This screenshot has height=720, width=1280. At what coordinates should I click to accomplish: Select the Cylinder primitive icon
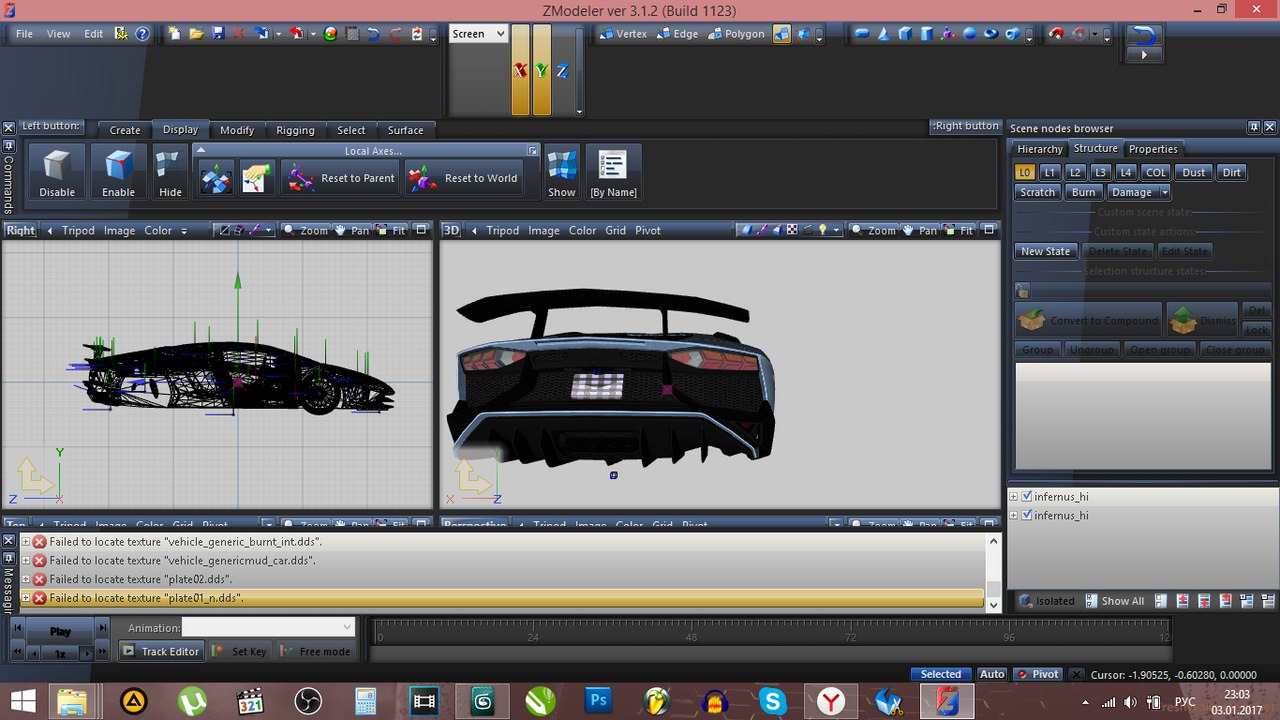pyautogui.click(x=926, y=33)
